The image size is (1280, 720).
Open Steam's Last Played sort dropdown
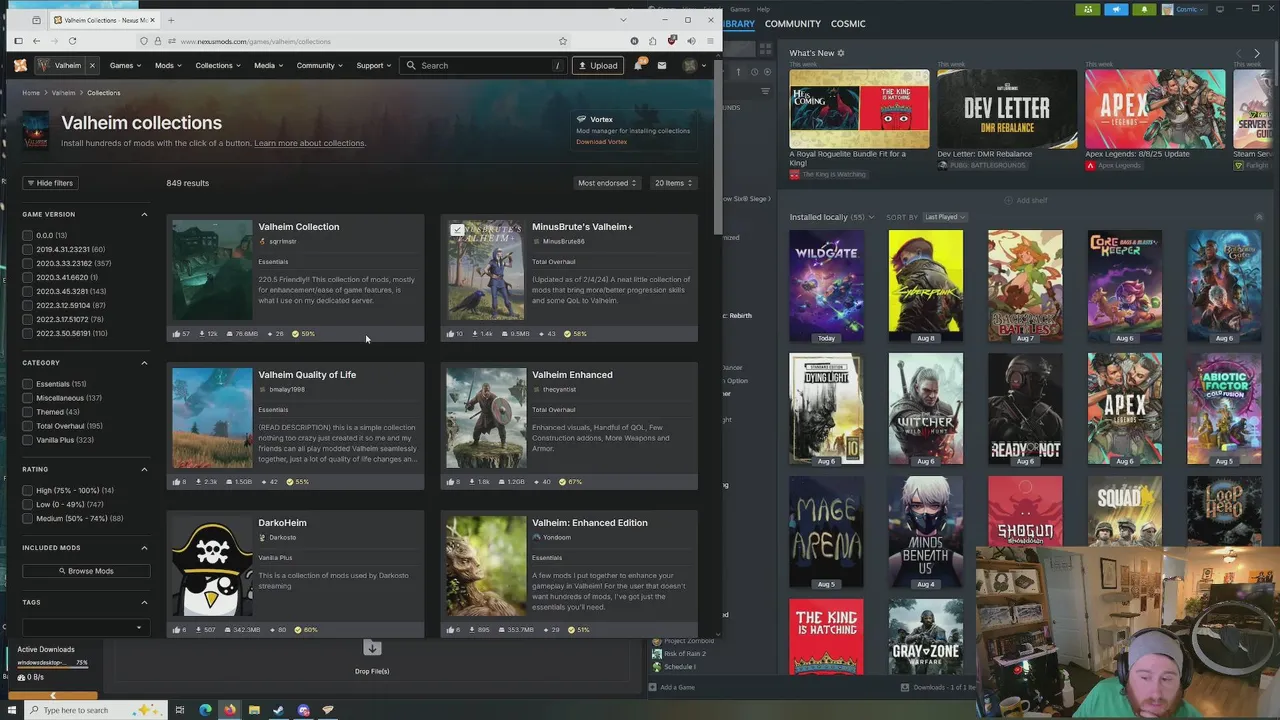click(944, 217)
